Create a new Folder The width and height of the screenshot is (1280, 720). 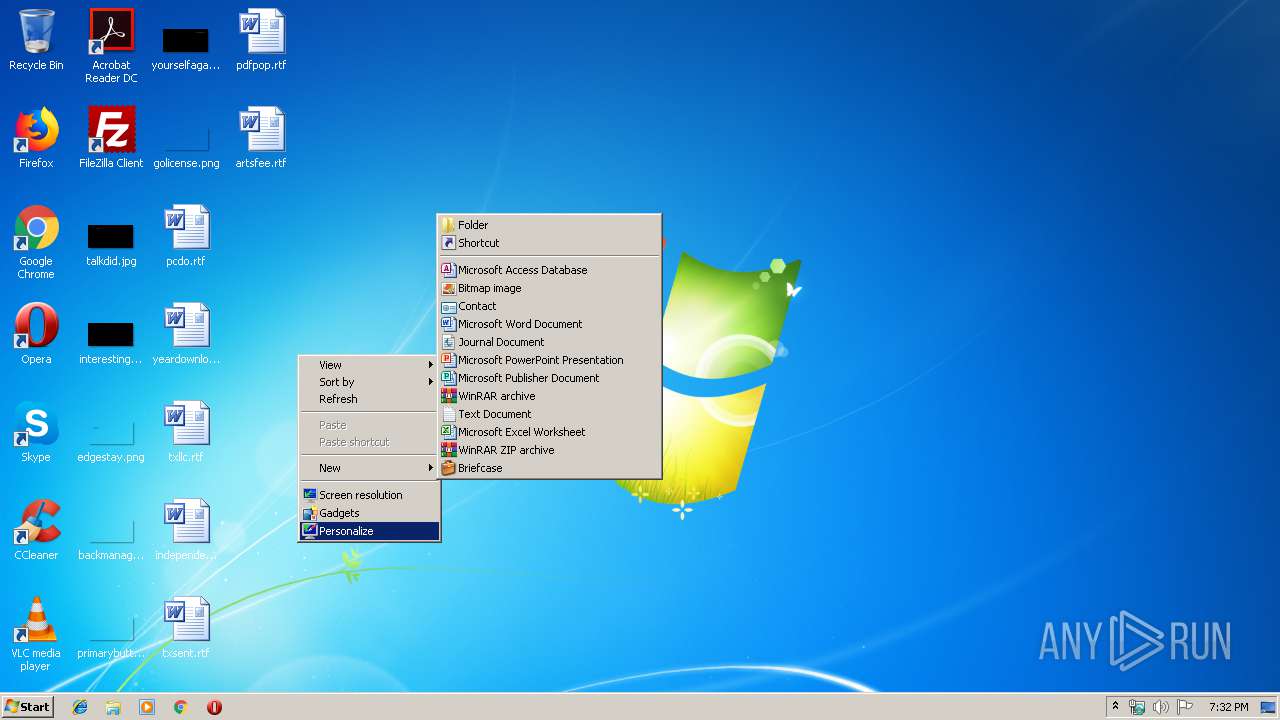[x=549, y=225]
